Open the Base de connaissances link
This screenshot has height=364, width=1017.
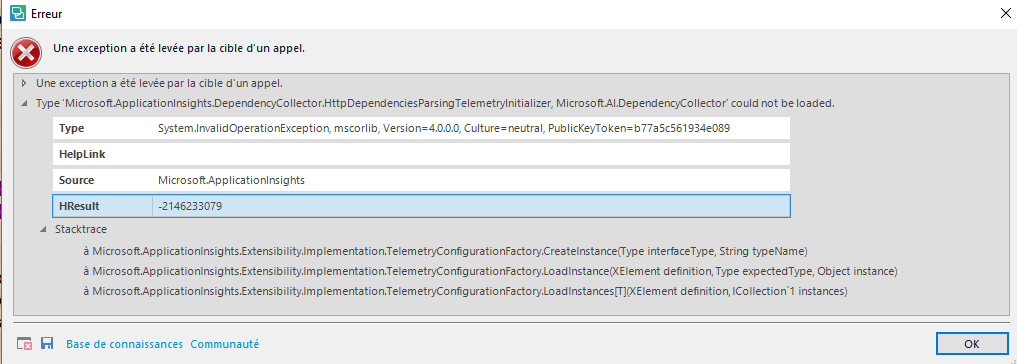pyautogui.click(x=125, y=345)
